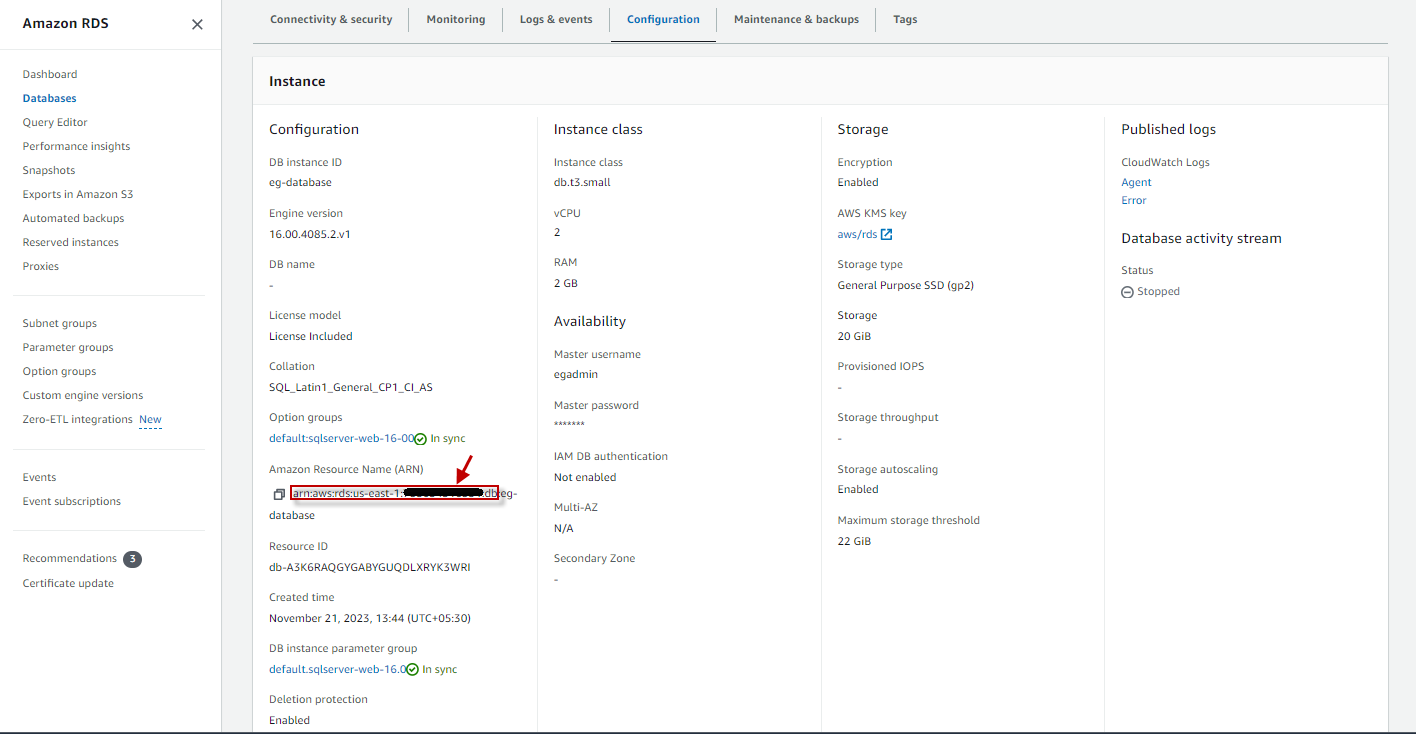This screenshot has height=734, width=1416.
Task: Open Exports in Amazon S3
Action: point(78,194)
